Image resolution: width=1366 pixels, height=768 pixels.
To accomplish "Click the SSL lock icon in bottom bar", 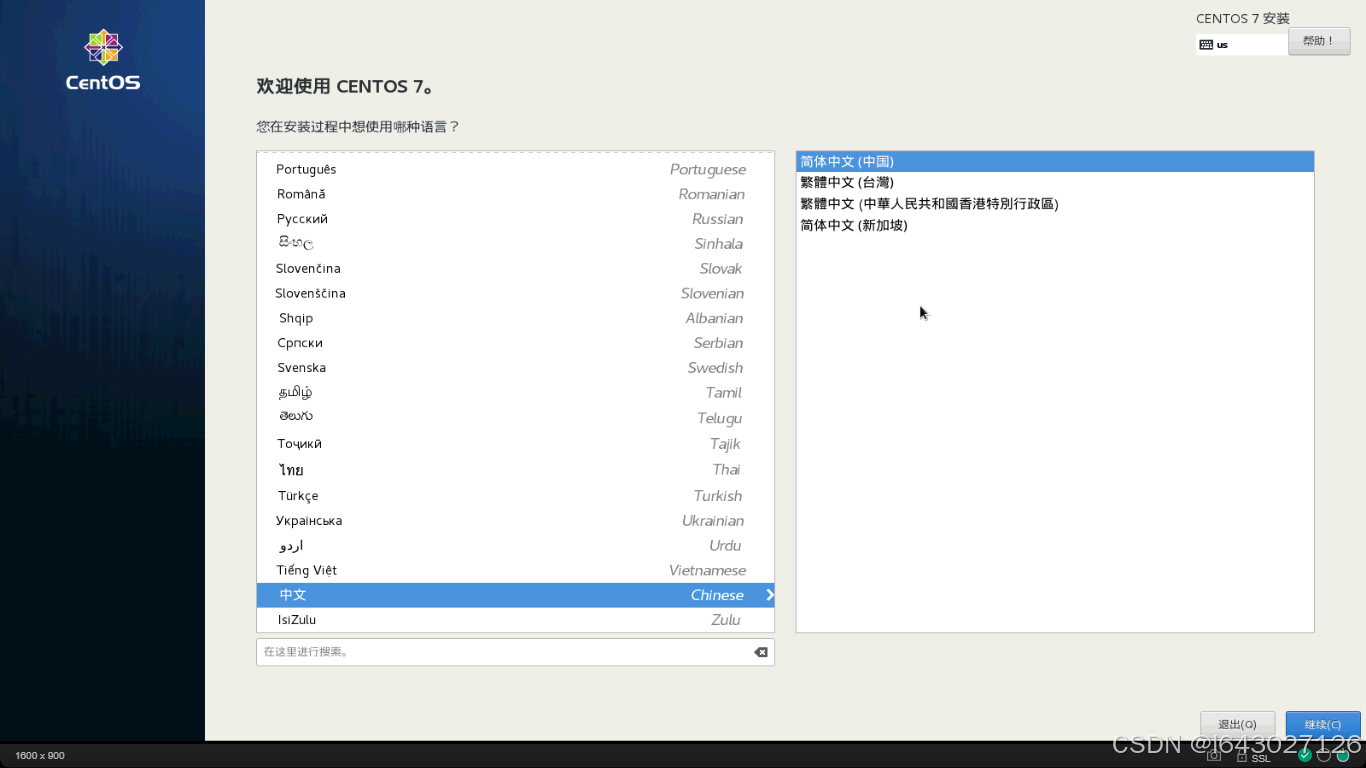I will (x=1243, y=756).
